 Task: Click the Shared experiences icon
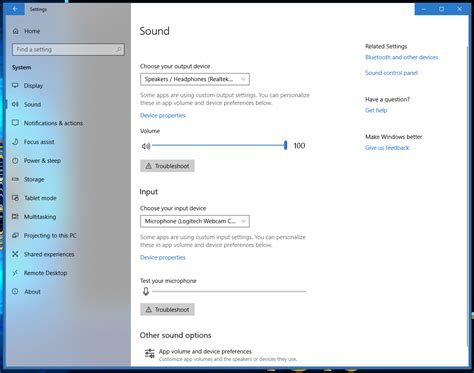tap(15, 254)
